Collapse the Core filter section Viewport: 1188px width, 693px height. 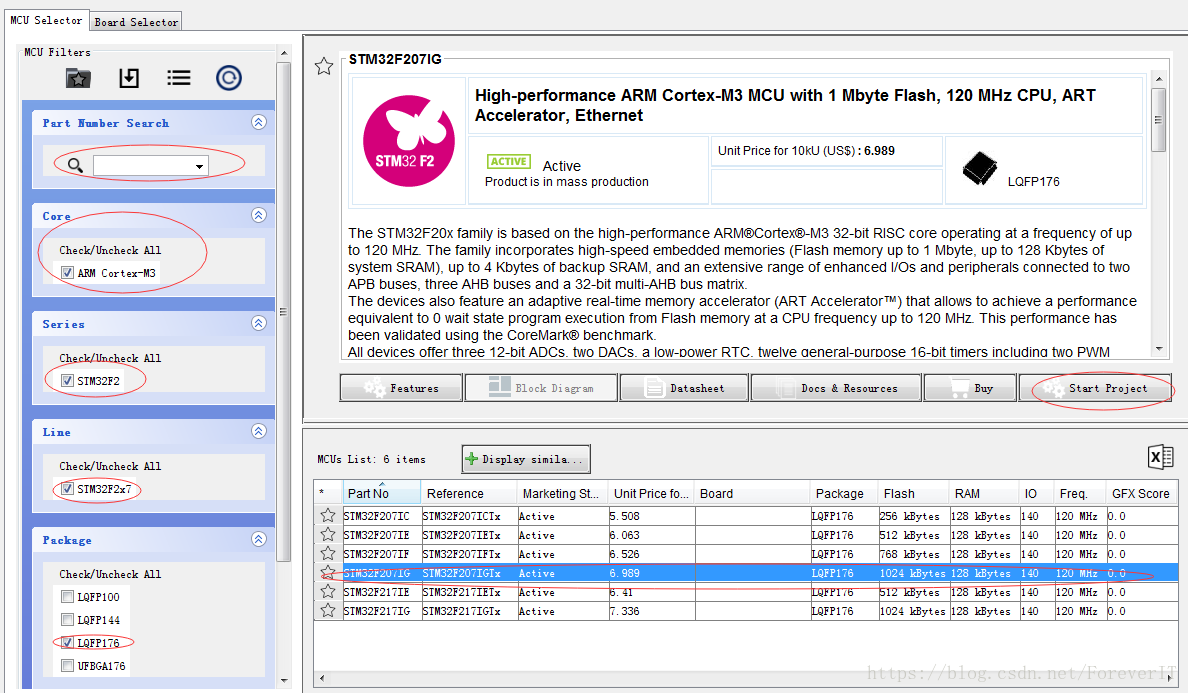258,215
